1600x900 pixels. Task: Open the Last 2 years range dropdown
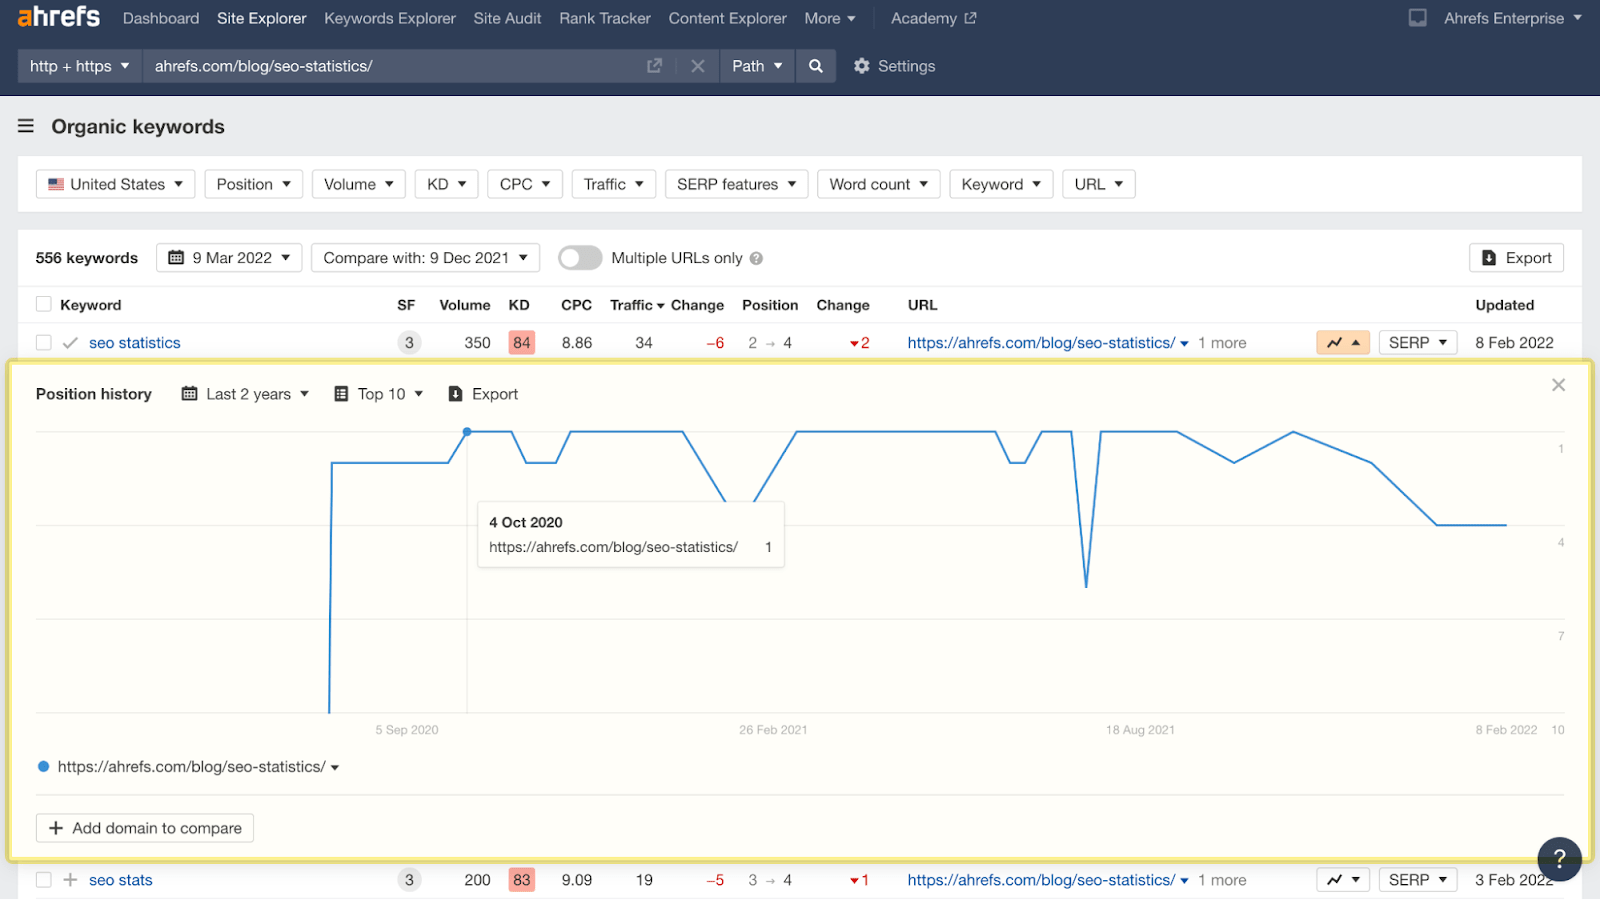246,394
